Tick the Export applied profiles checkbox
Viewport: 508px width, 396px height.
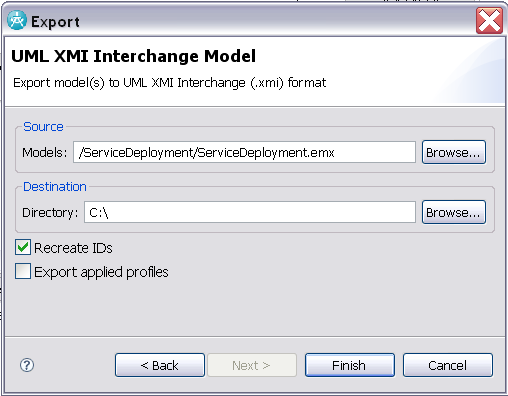pos(23,271)
